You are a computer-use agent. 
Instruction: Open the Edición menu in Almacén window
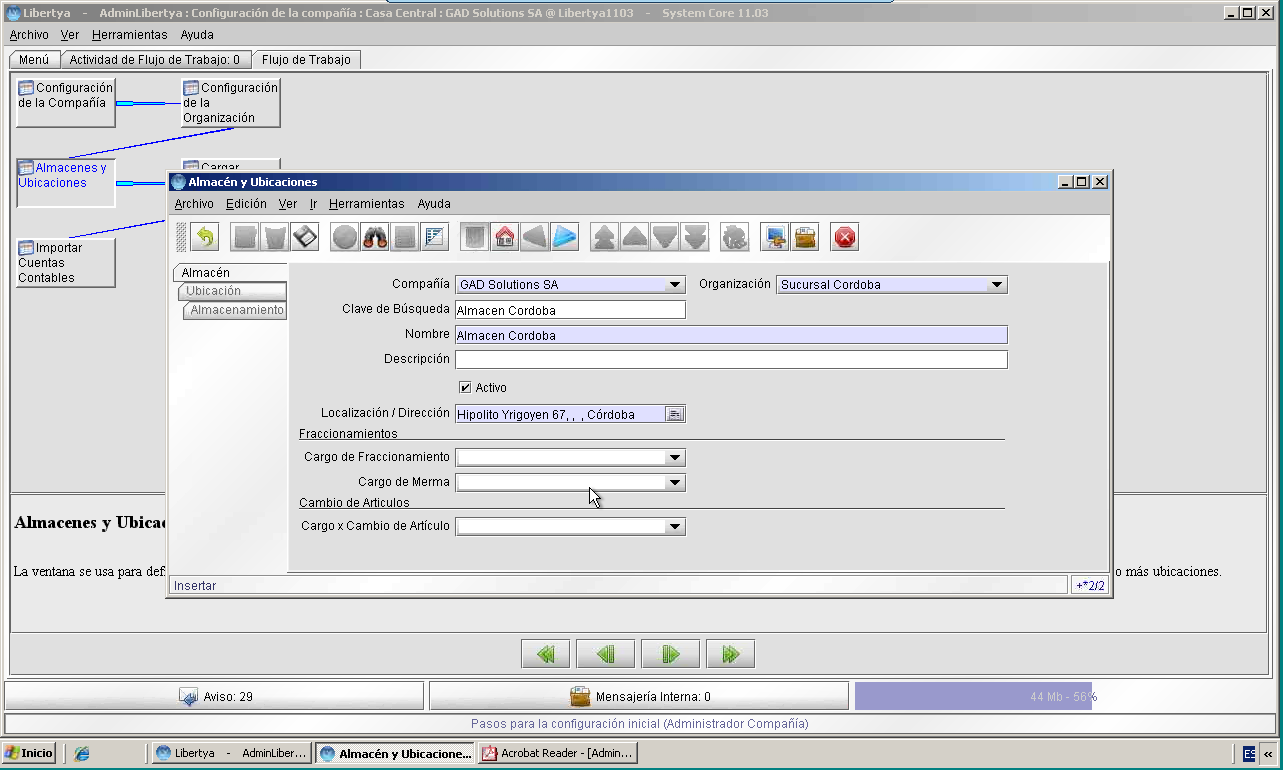tap(246, 204)
